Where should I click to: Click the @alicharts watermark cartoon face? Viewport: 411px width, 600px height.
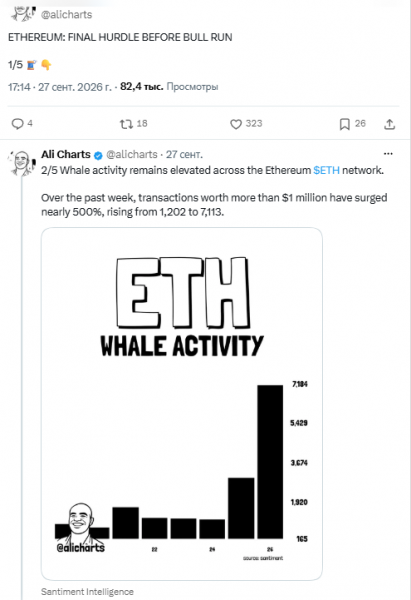click(x=81, y=520)
